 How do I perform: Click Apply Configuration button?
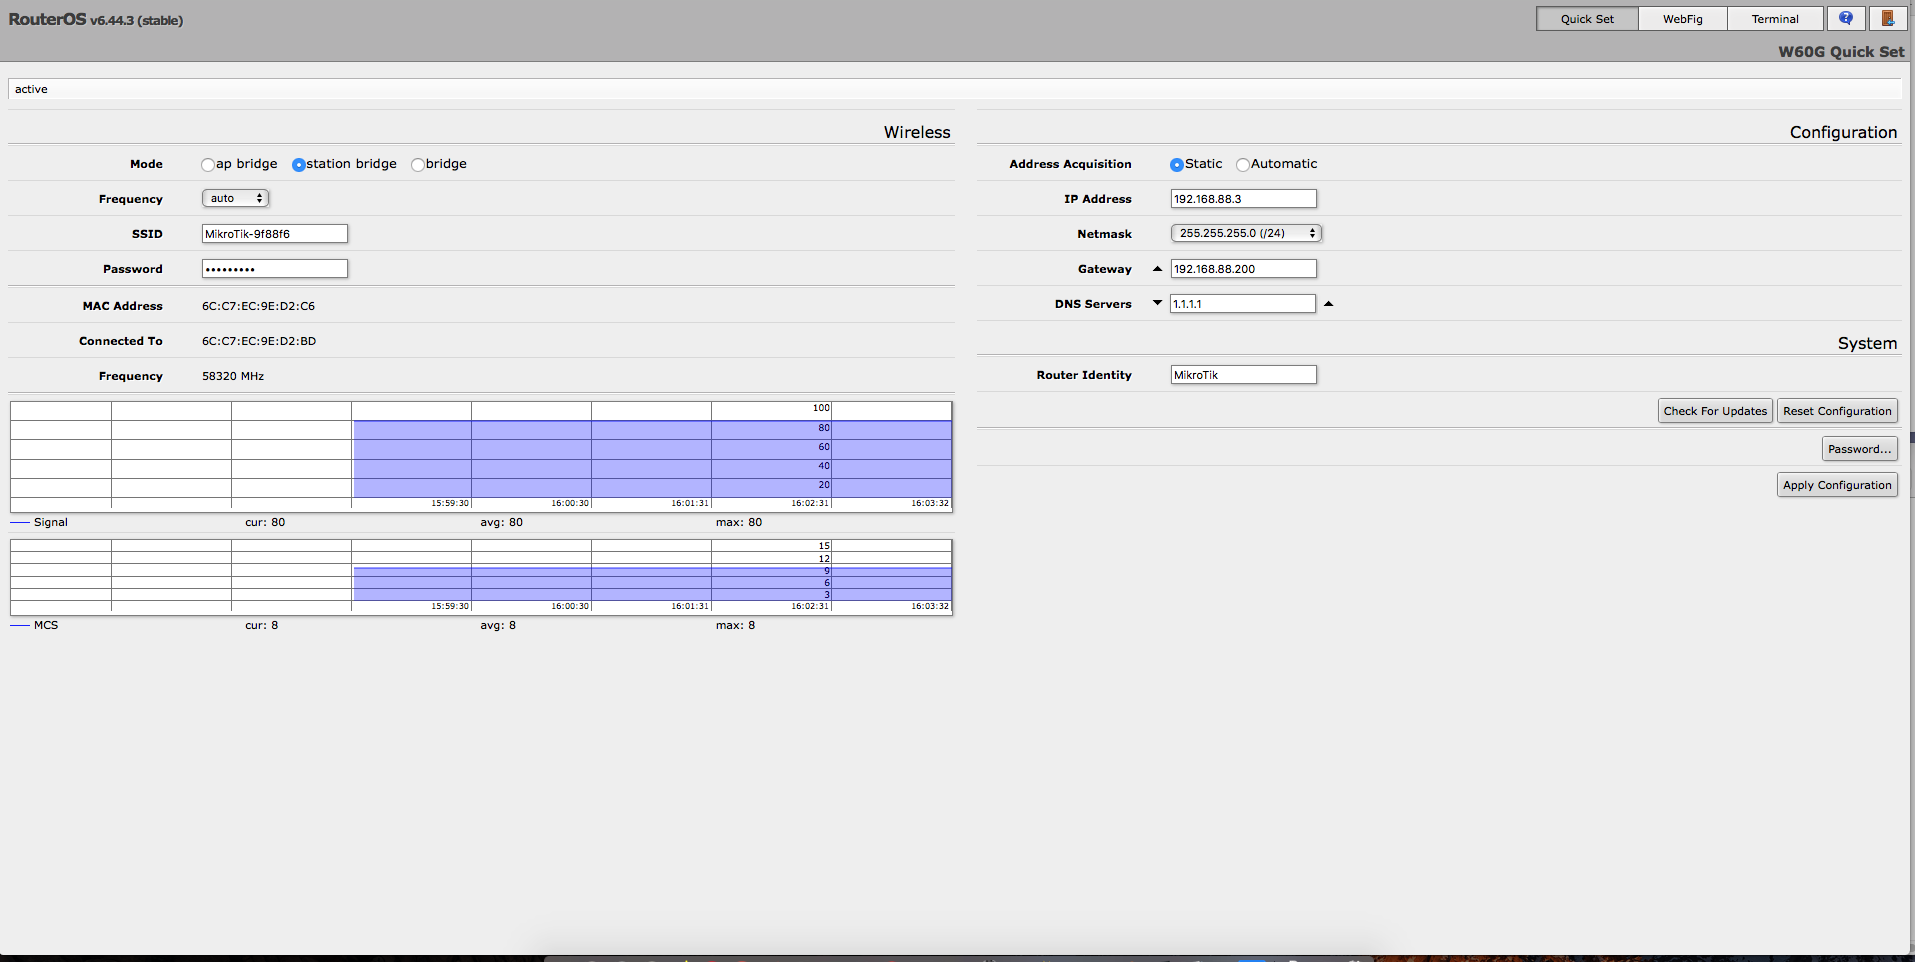tap(1837, 485)
